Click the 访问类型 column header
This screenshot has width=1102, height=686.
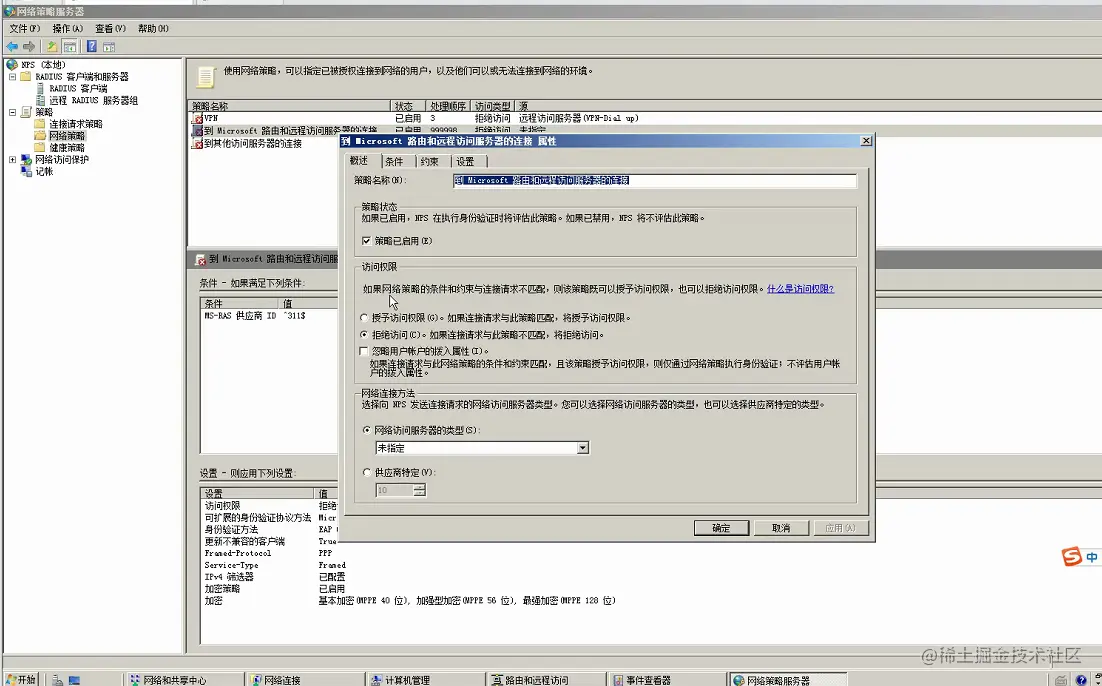493,106
